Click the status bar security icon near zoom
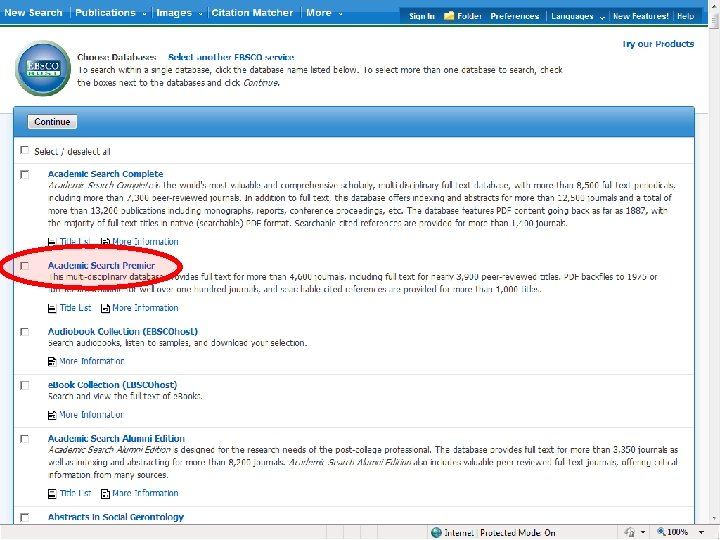The image size is (720, 540). (630, 532)
